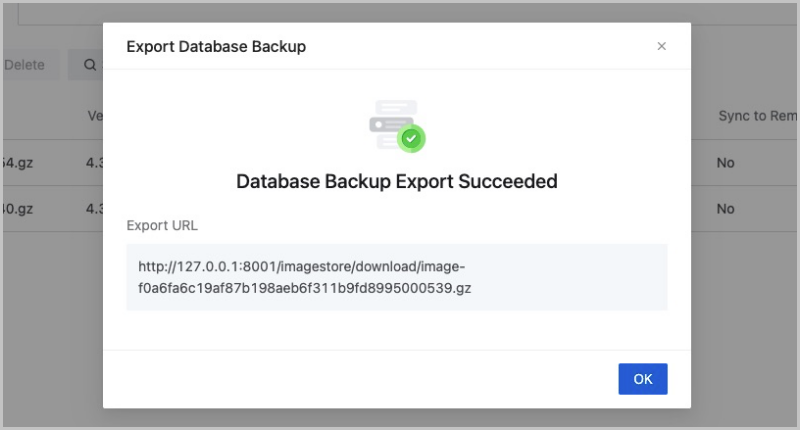The height and width of the screenshot is (430, 800).
Task: Click the f0a6fa6c...gz filename line
Action: pos(305,288)
